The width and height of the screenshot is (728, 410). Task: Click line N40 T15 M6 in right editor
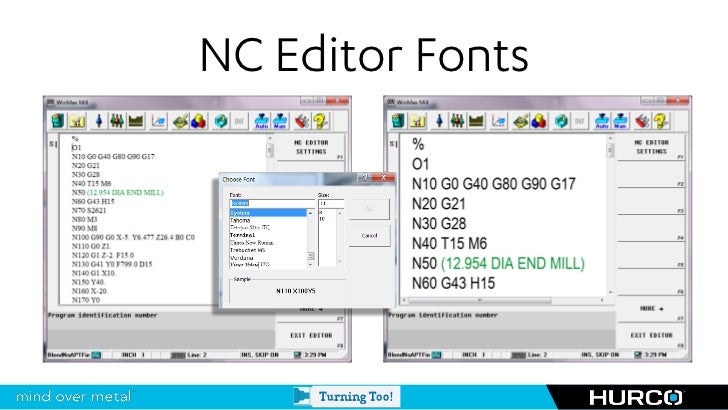[x=449, y=243]
